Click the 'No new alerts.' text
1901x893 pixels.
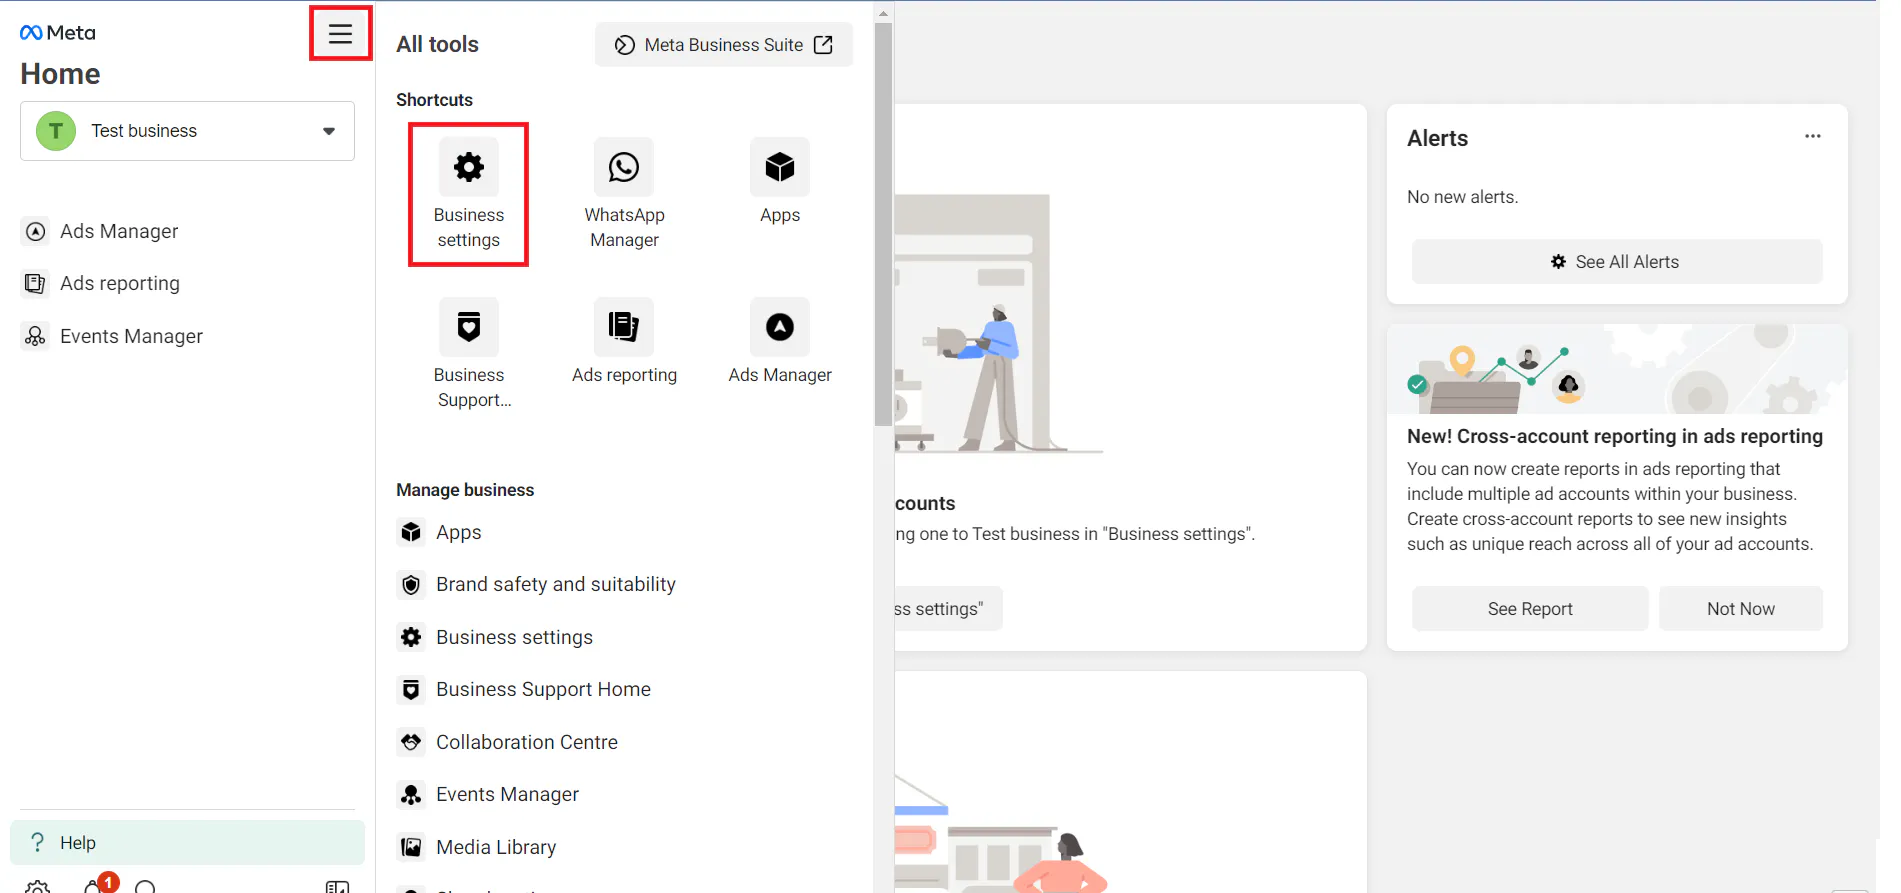[1462, 197]
